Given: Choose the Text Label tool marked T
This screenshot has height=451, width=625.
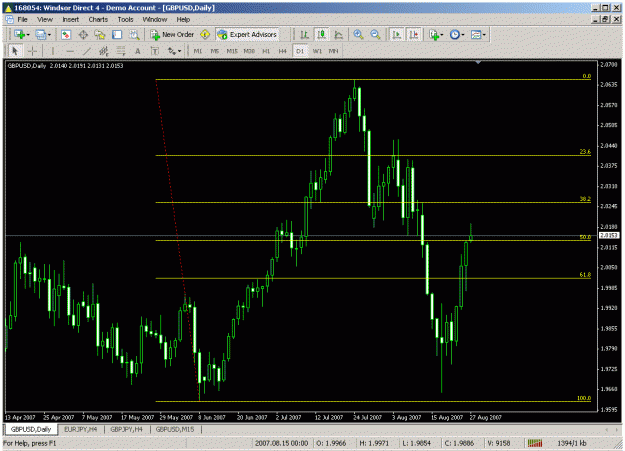Looking at the screenshot, I should [155, 51].
